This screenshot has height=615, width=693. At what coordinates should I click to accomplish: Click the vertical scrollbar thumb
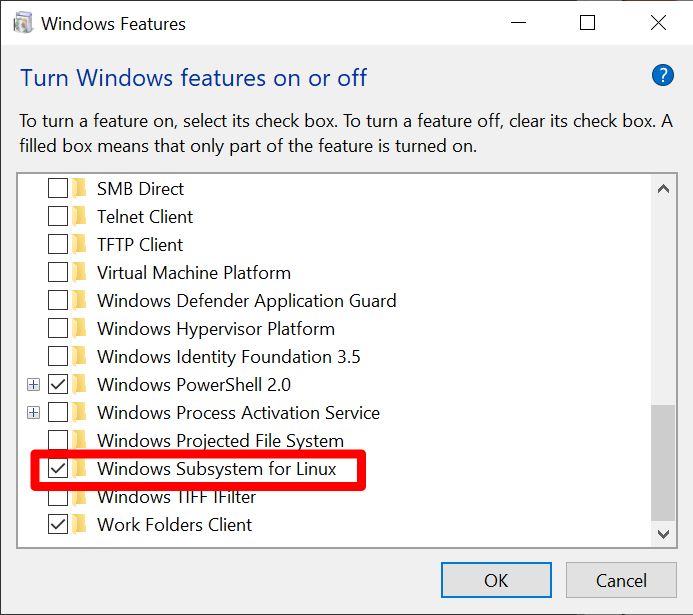click(x=662, y=462)
